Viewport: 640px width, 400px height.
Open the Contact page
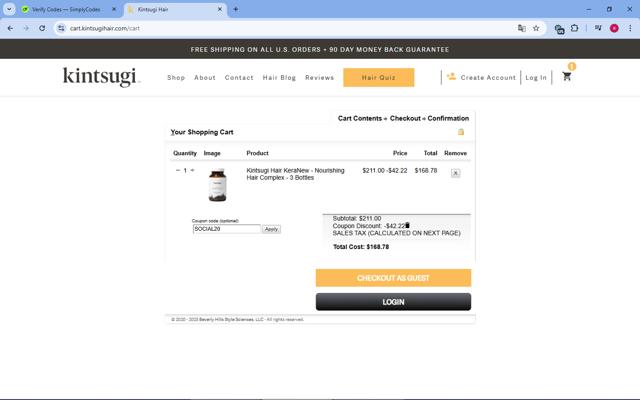point(239,78)
